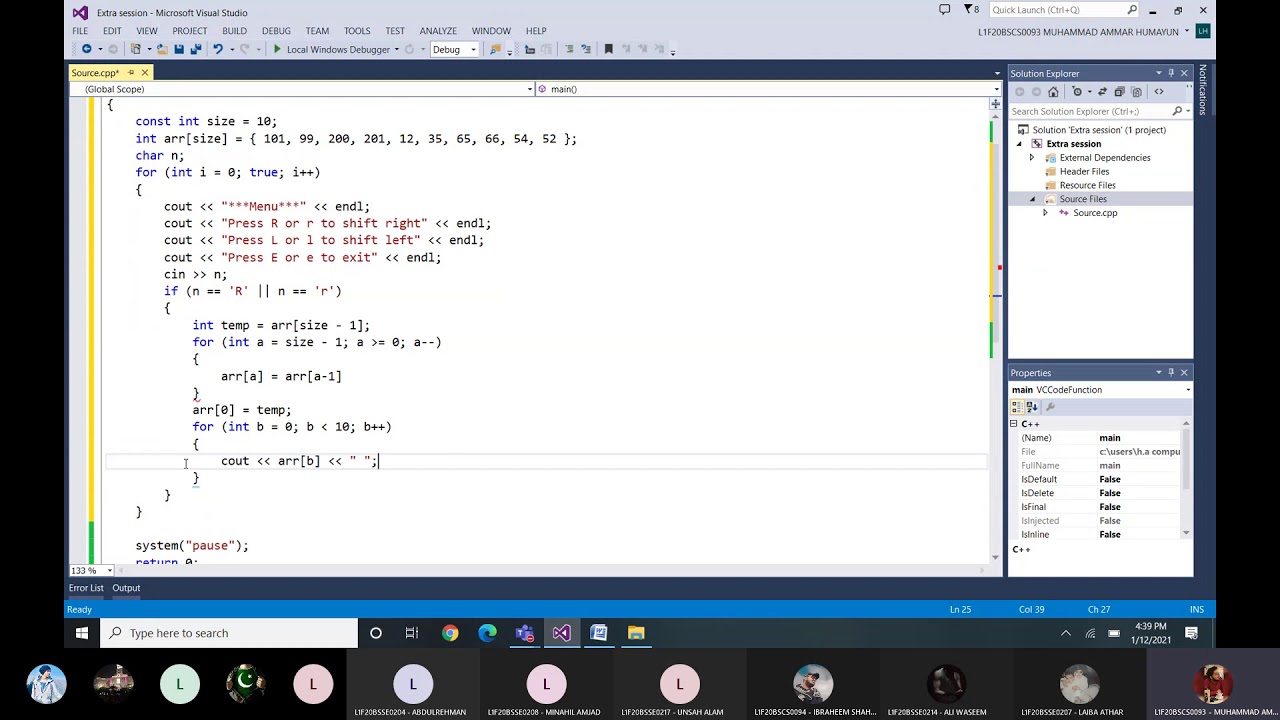This screenshot has height=720, width=1280.
Task: Collapse the Source Files folder
Action: 1032,199
